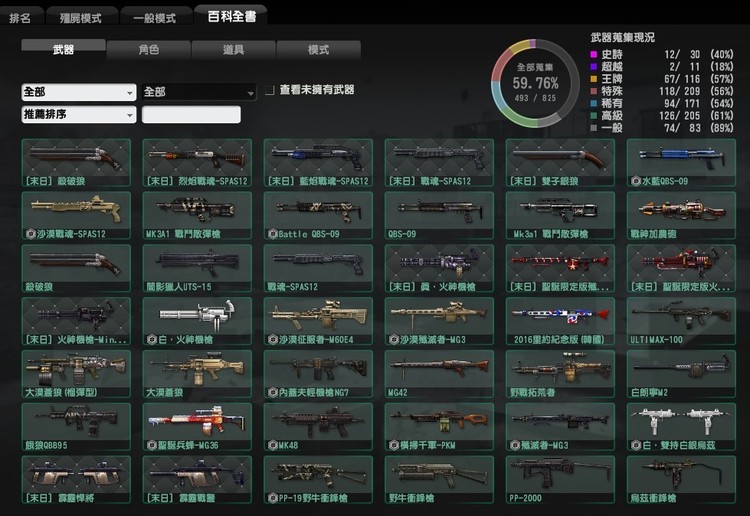Select the 白．雙持白銀烏茲 dual uzi card
Viewport: 750px width, 516px height.
point(681,427)
